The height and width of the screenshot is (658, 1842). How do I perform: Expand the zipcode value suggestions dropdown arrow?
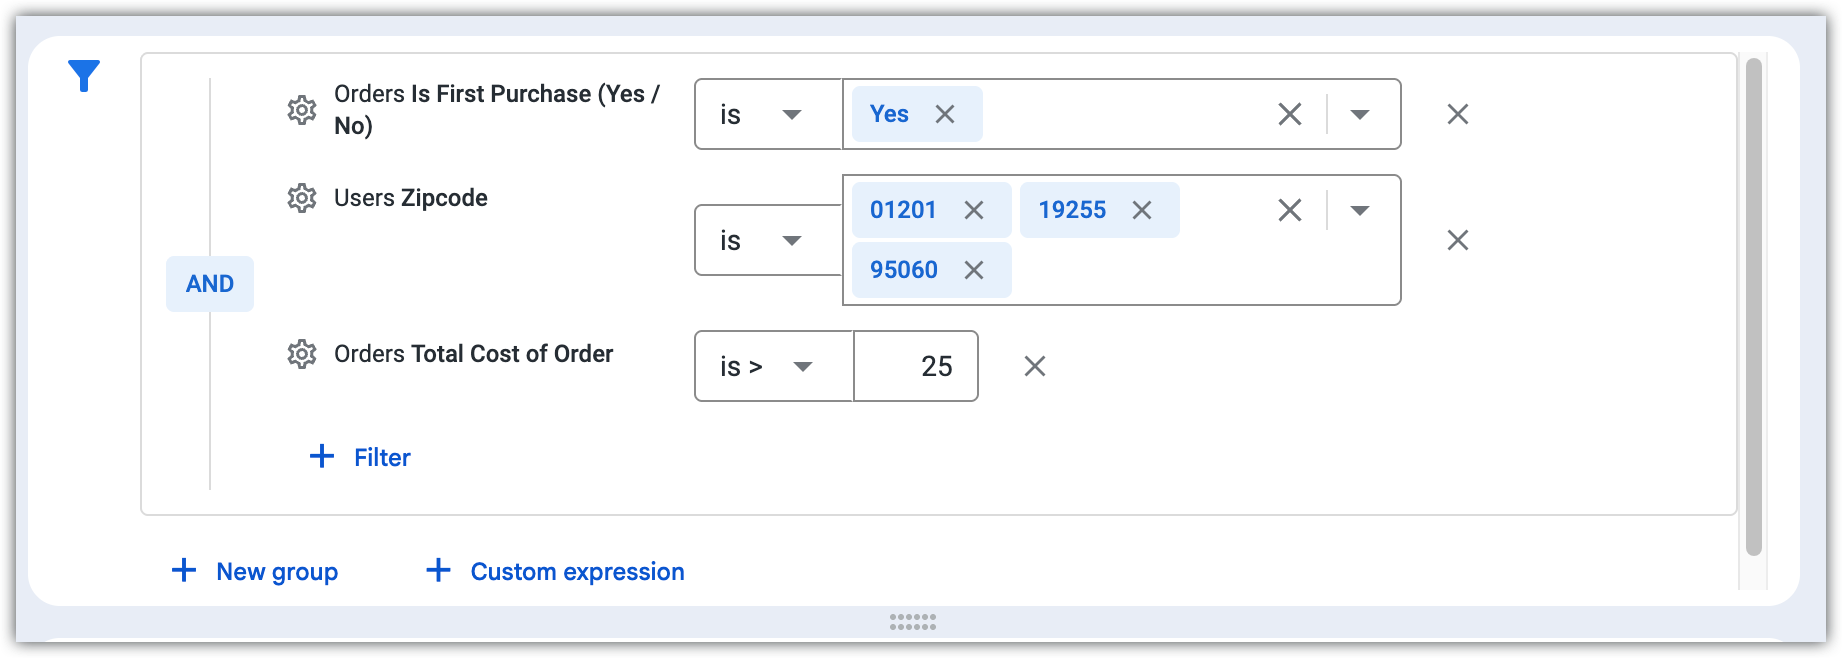pos(1360,210)
